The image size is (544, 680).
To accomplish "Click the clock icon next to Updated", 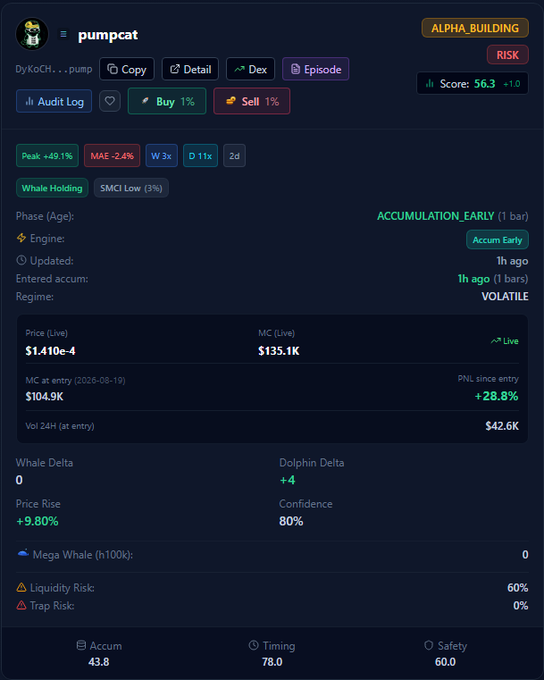I will (x=21, y=260).
